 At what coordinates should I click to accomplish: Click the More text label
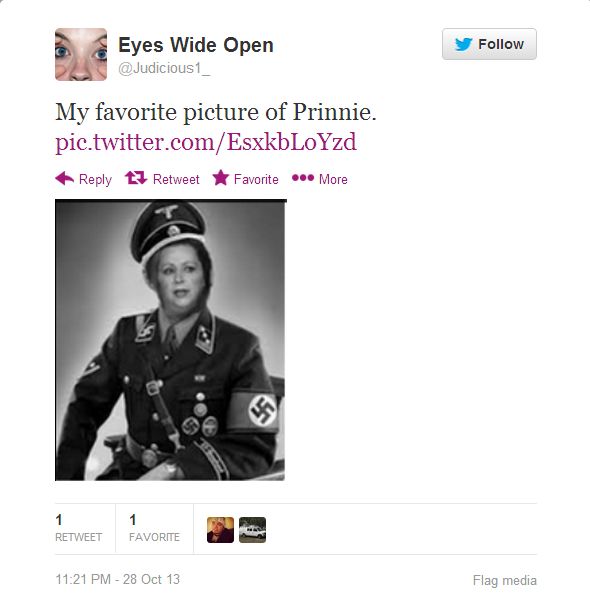[x=333, y=179]
